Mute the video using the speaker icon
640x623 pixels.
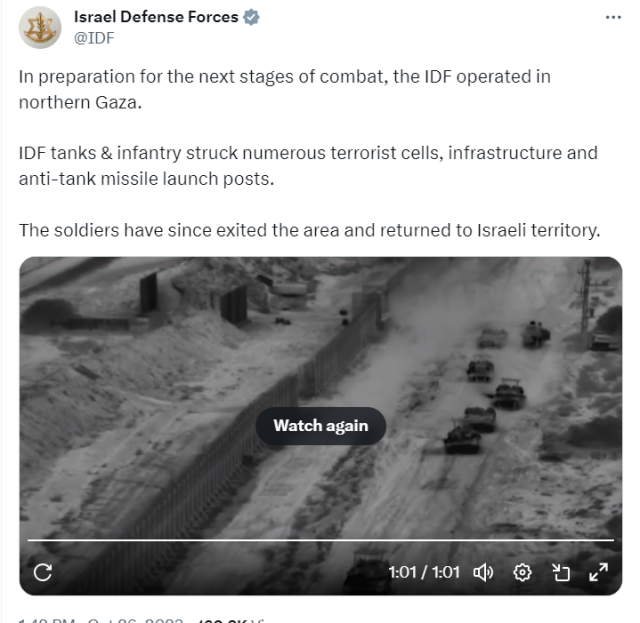(x=483, y=572)
